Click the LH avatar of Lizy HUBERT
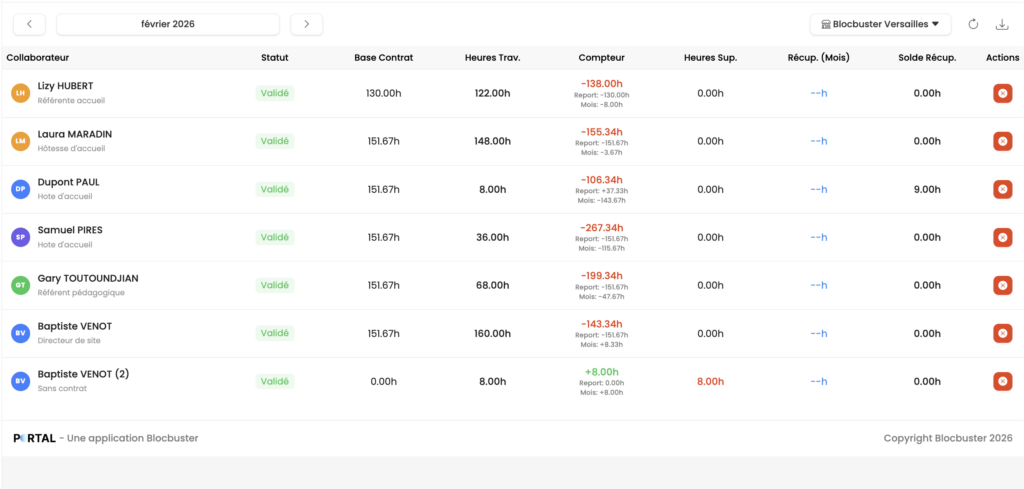 pos(20,93)
